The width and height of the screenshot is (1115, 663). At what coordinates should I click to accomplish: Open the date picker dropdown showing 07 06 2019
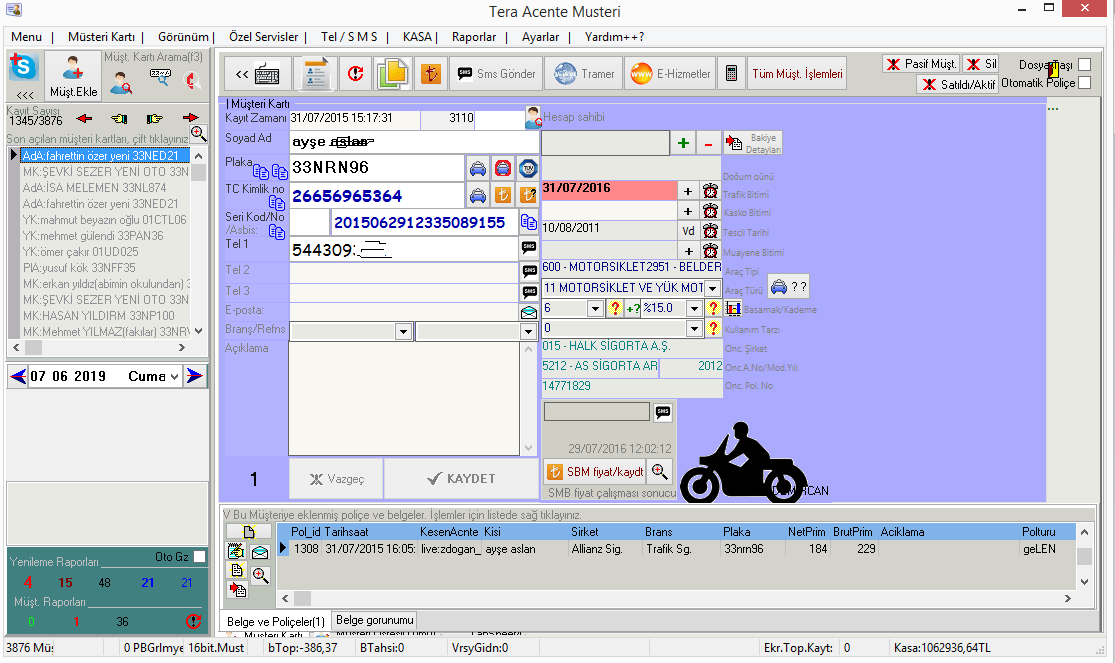pyautogui.click(x=175, y=376)
